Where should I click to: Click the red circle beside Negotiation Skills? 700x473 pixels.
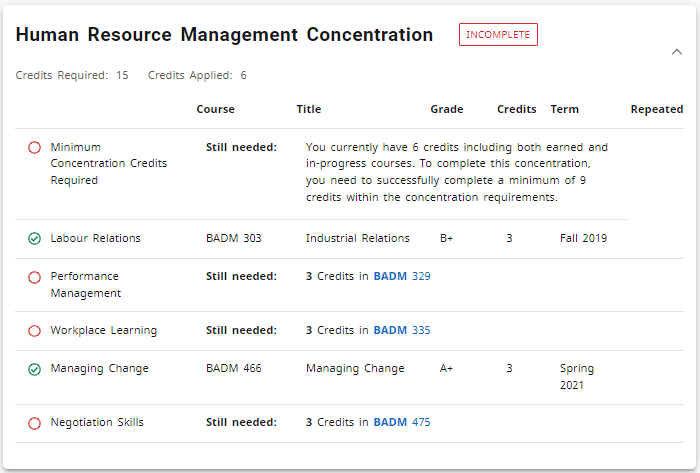pos(34,423)
